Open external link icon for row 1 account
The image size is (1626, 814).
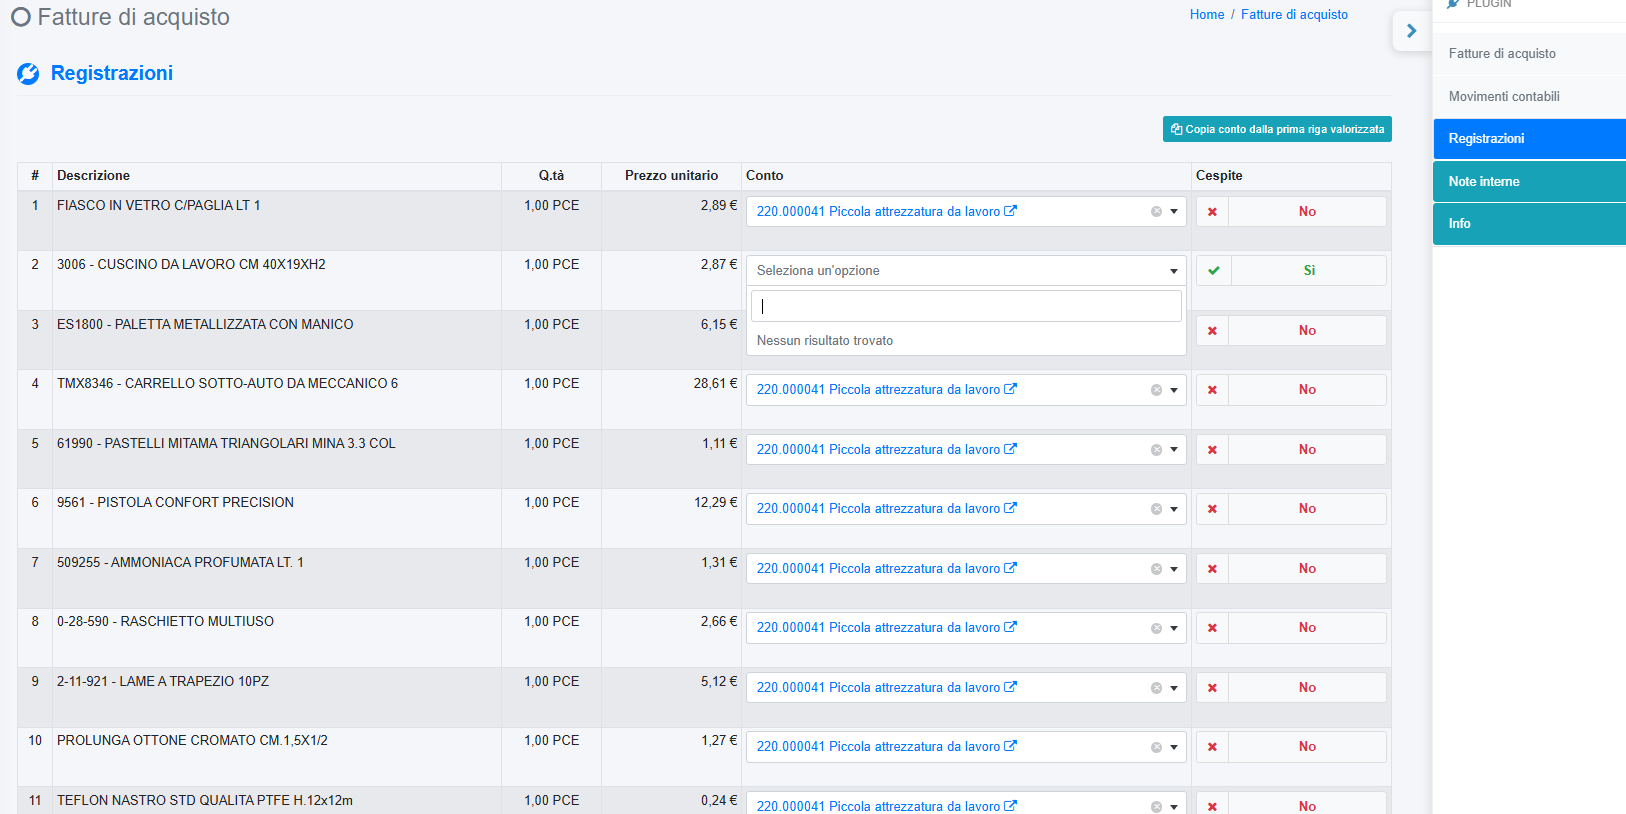[x=1010, y=211]
